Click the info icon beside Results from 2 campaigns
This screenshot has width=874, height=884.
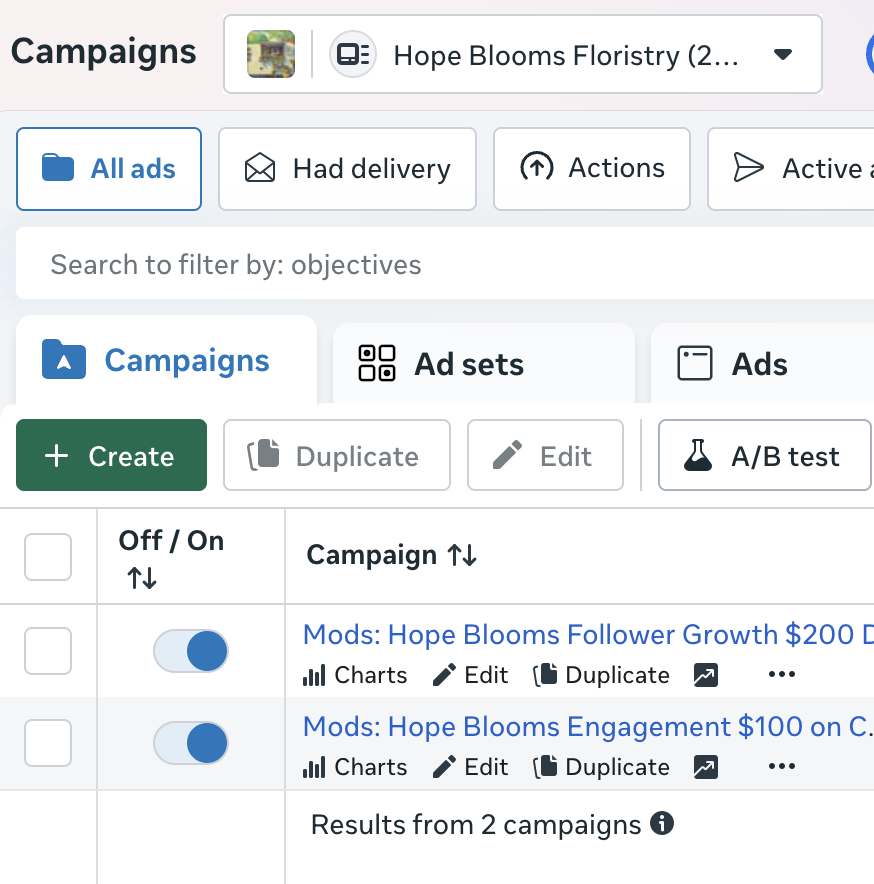(x=662, y=823)
